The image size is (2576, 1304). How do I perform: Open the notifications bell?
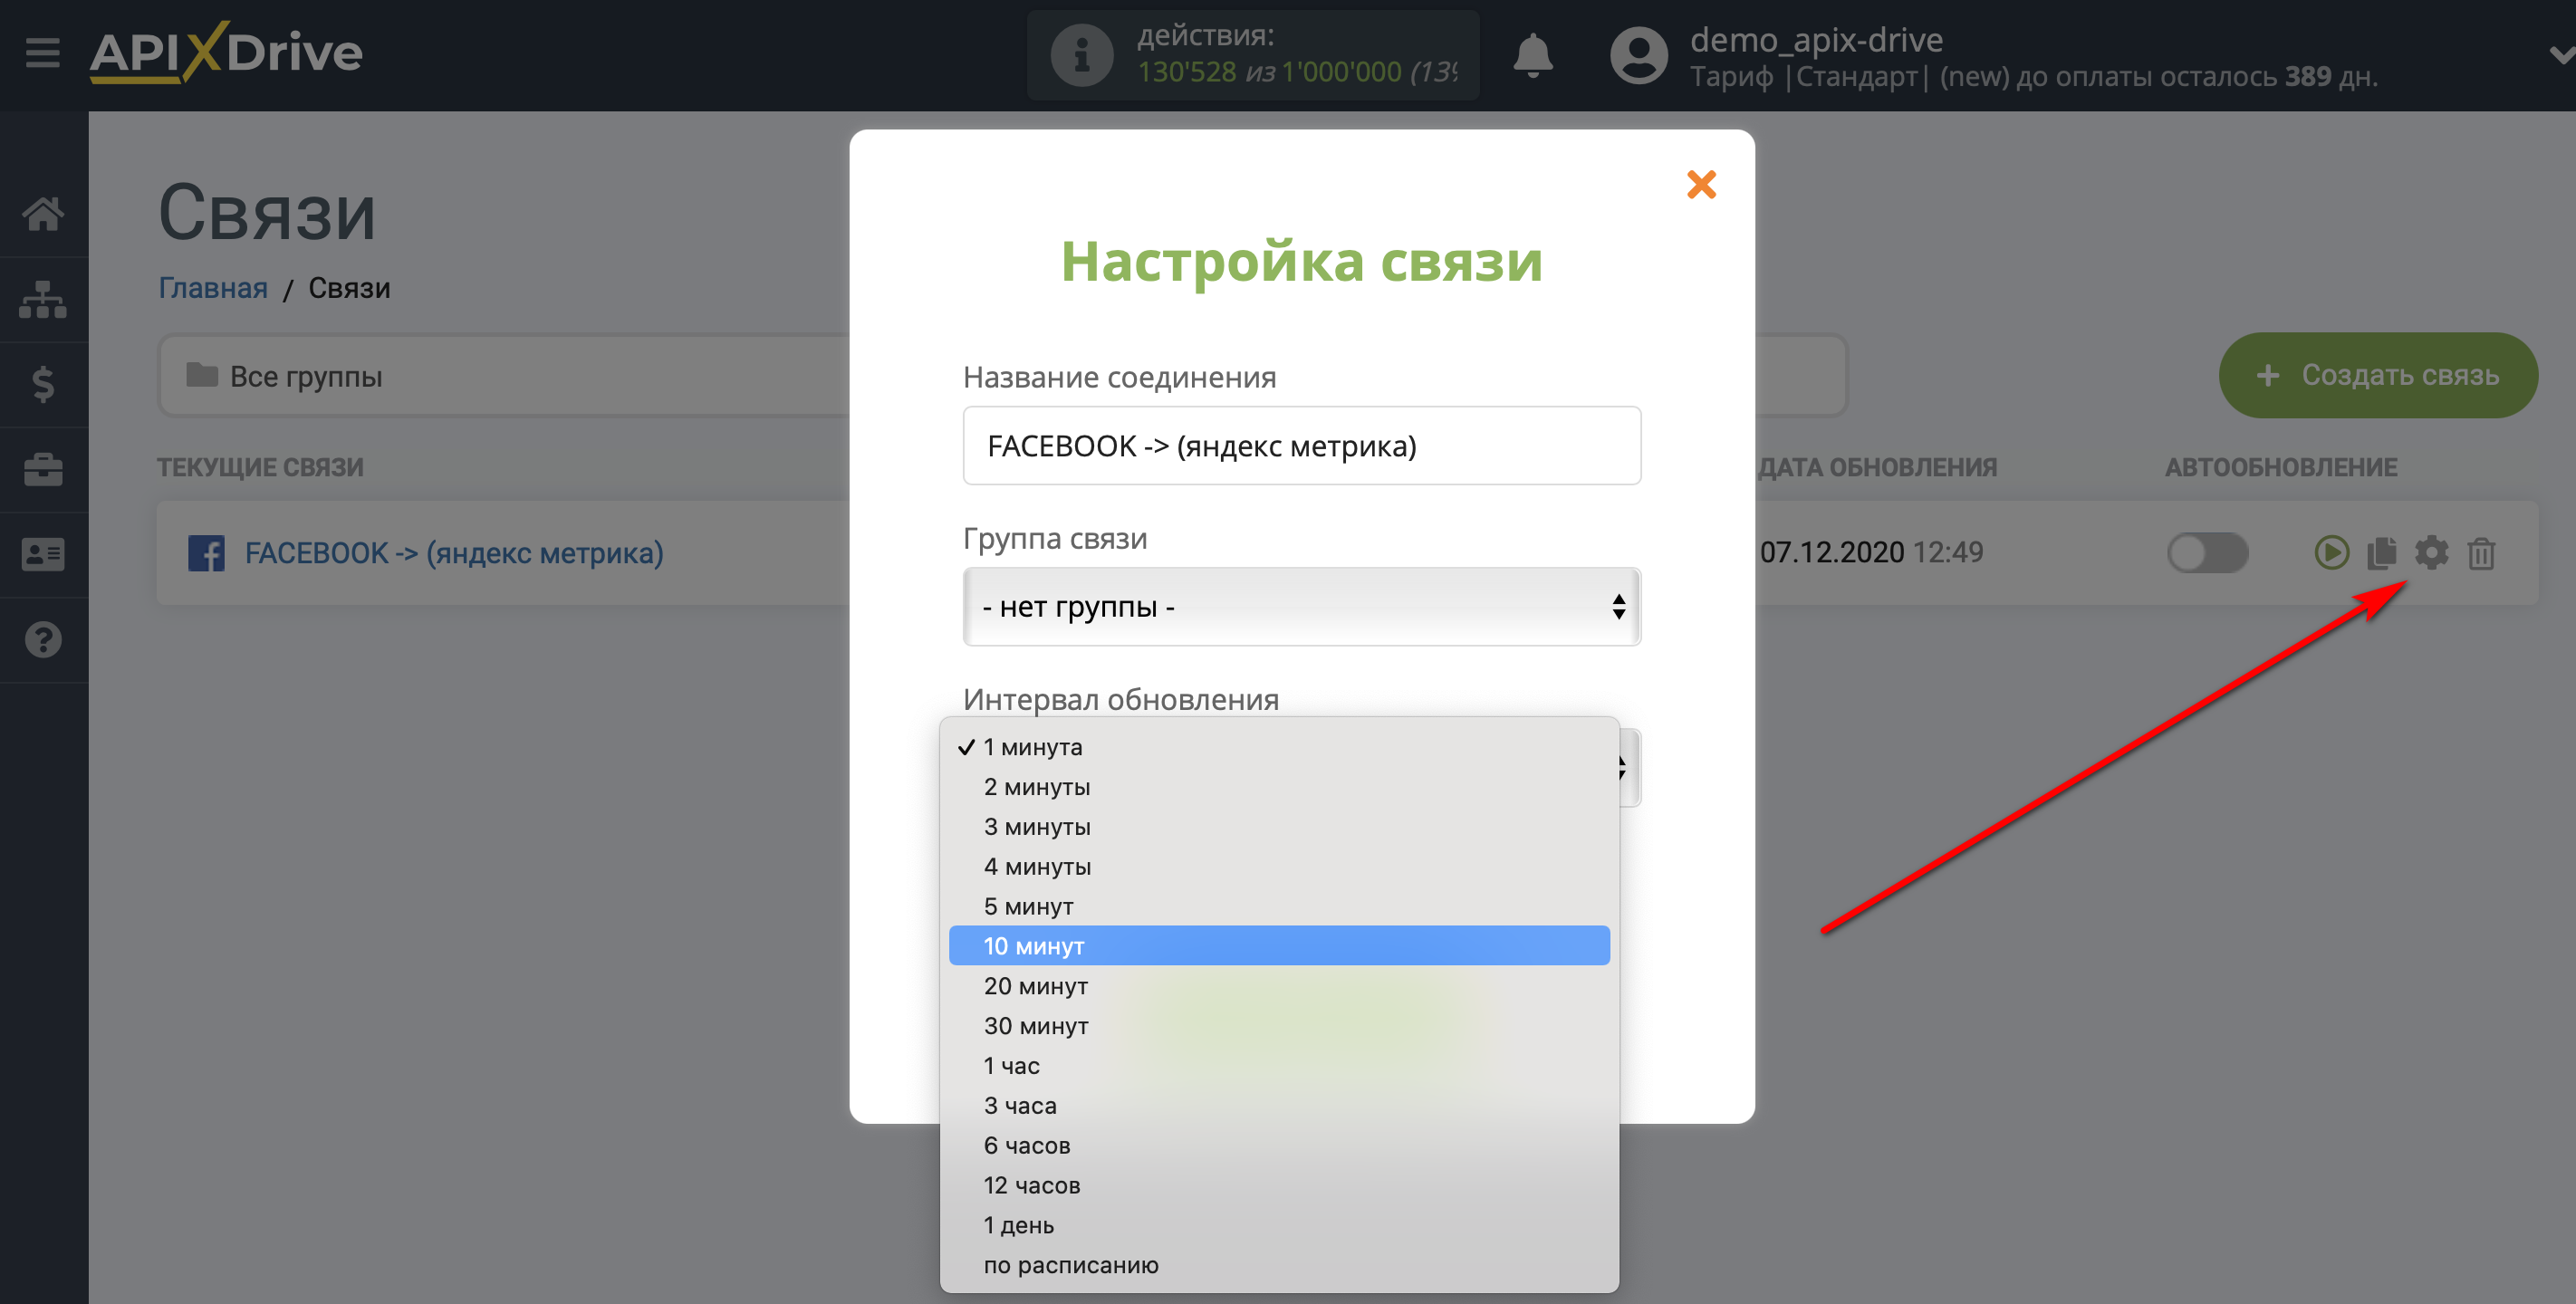click(x=1532, y=56)
